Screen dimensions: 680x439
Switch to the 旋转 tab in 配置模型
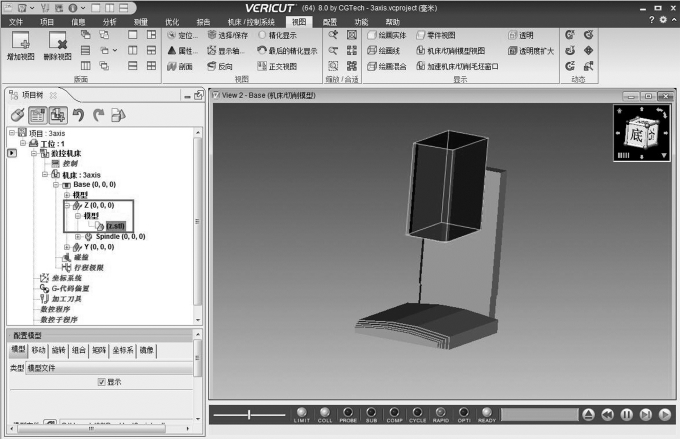click(58, 351)
